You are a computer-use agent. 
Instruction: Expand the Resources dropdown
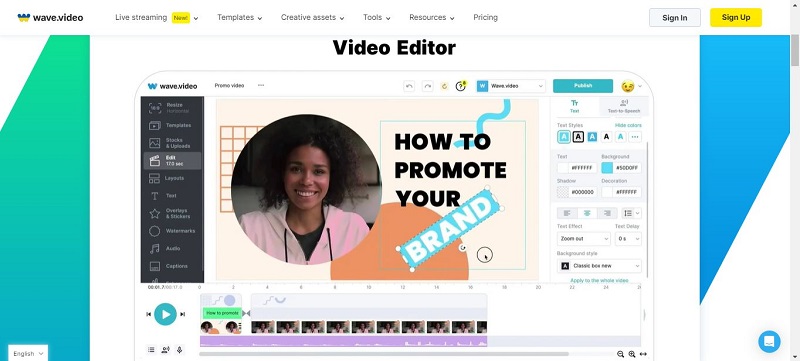tap(432, 17)
